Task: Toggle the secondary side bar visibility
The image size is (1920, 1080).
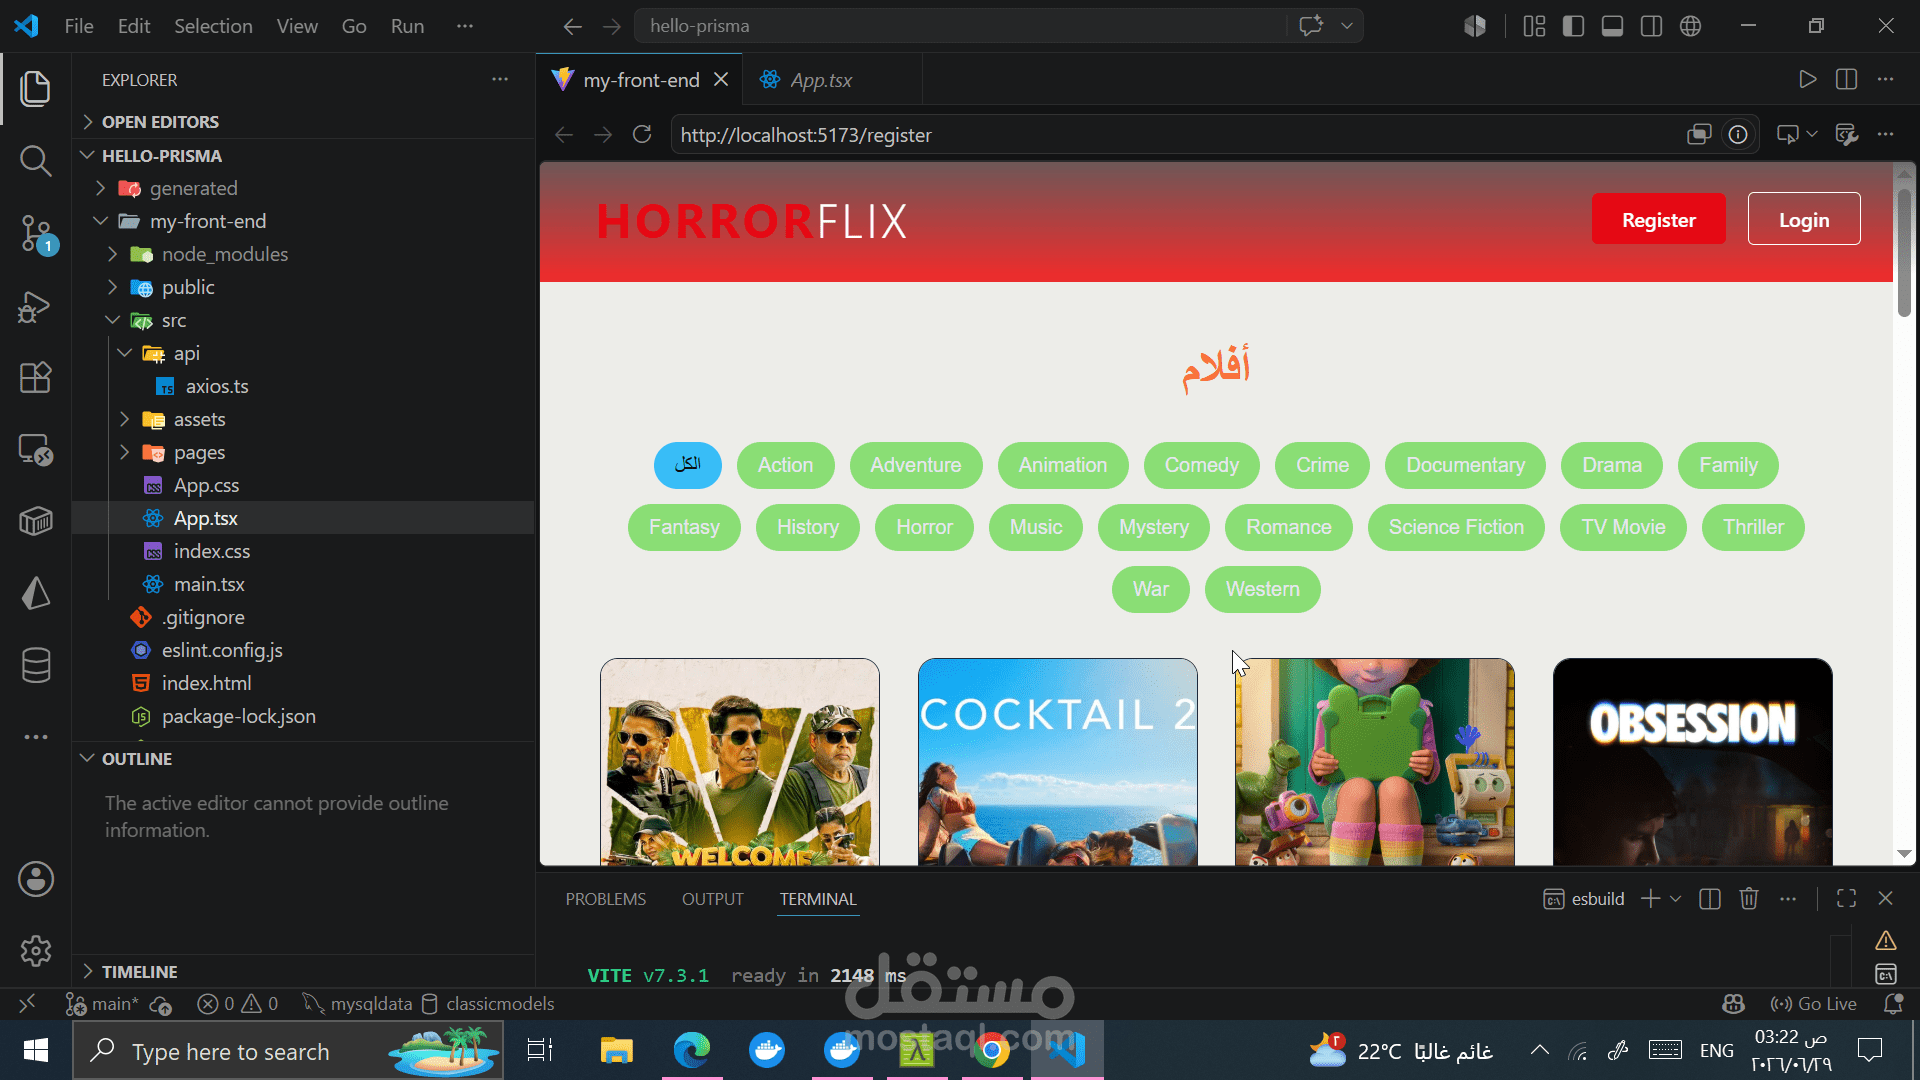Action: (x=1651, y=26)
